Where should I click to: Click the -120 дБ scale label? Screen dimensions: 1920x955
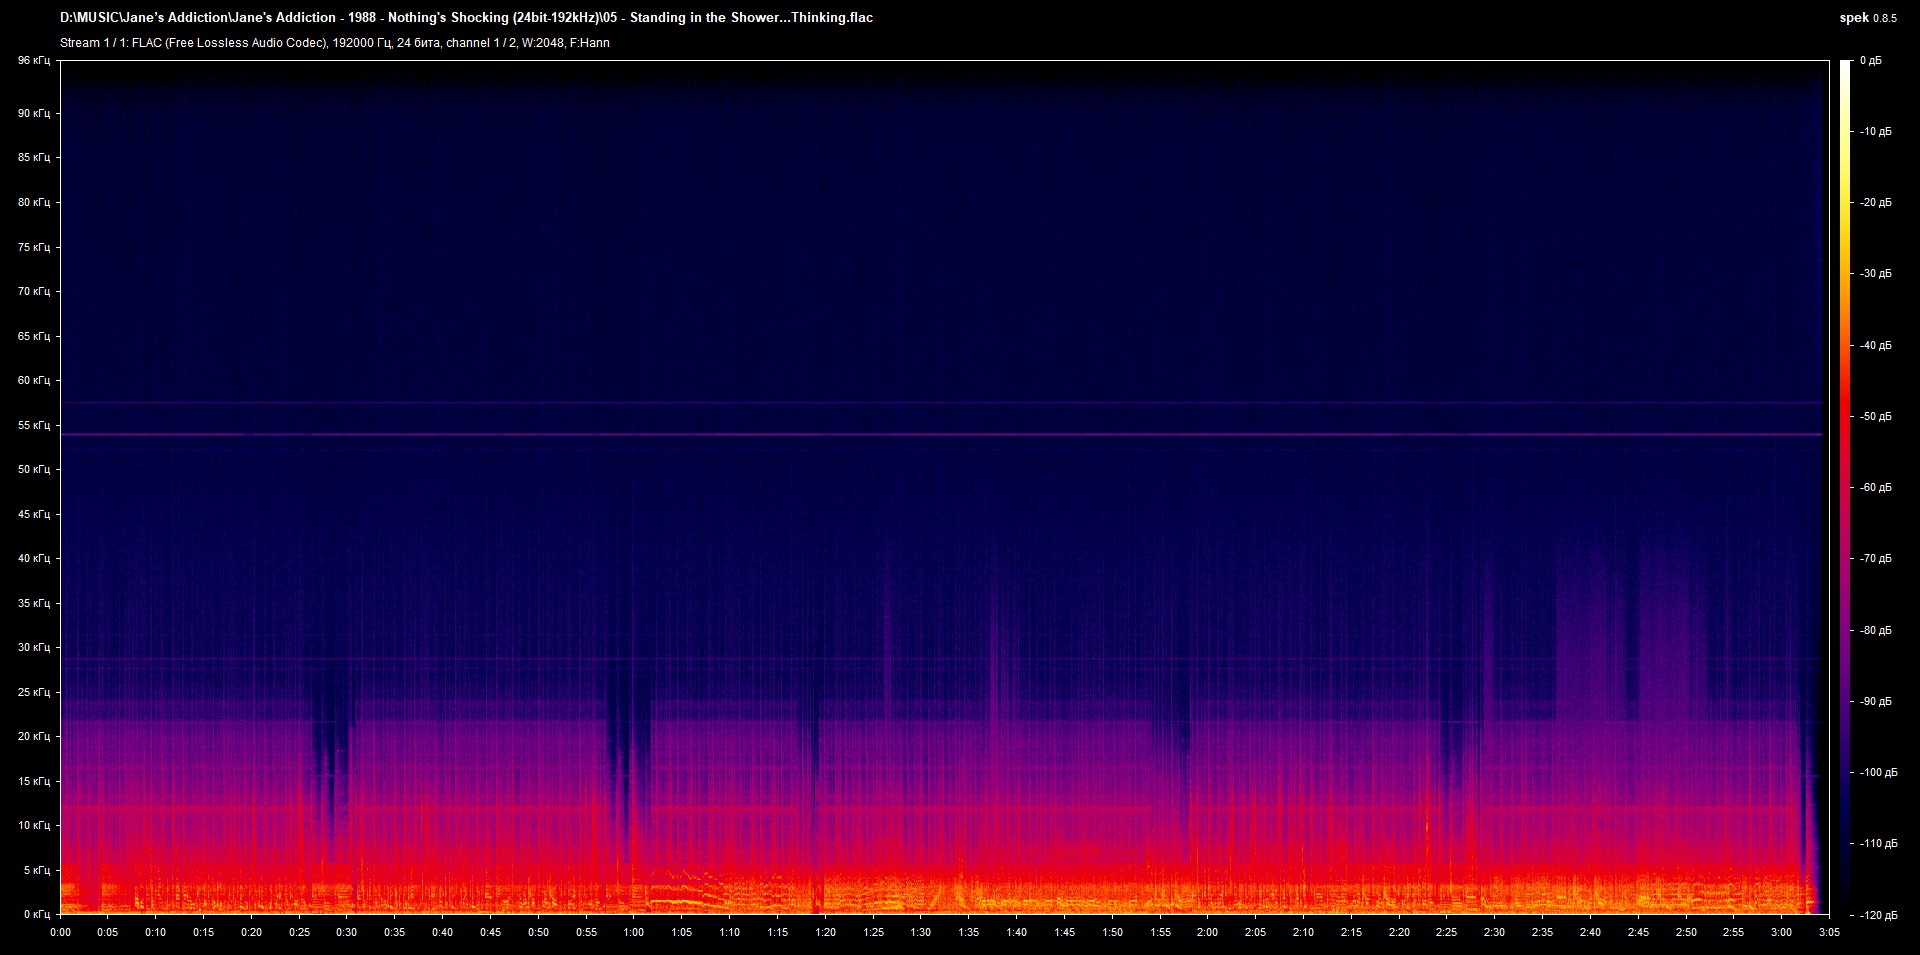pos(1875,915)
